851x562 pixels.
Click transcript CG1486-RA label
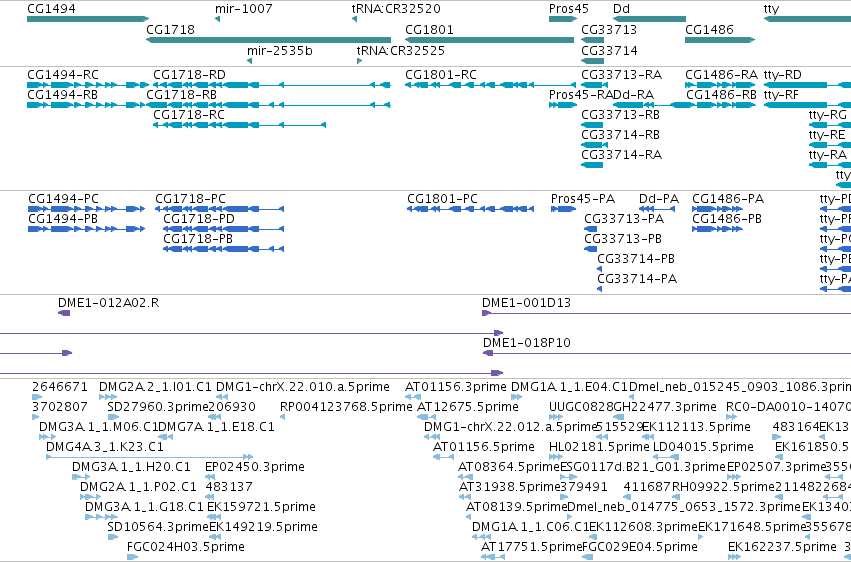(x=721, y=74)
